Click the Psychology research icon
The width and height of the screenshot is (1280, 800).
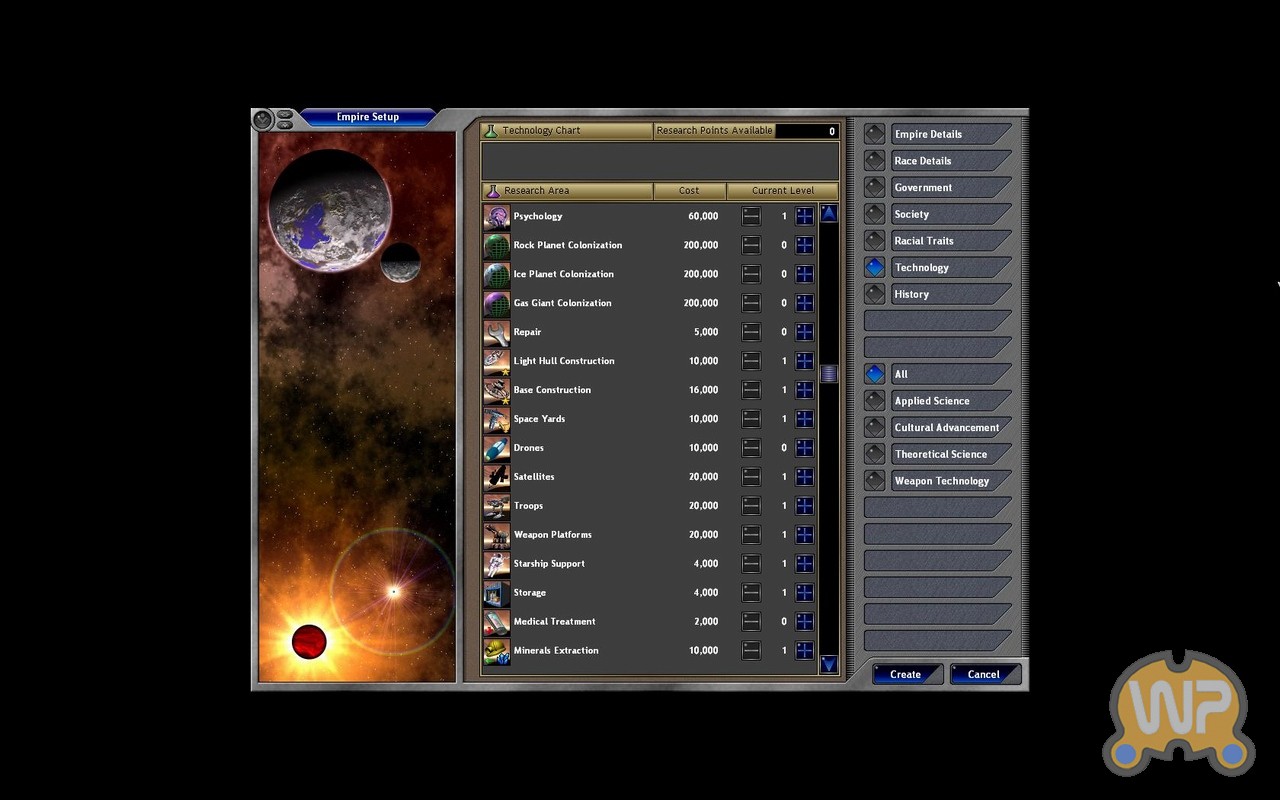click(497, 217)
